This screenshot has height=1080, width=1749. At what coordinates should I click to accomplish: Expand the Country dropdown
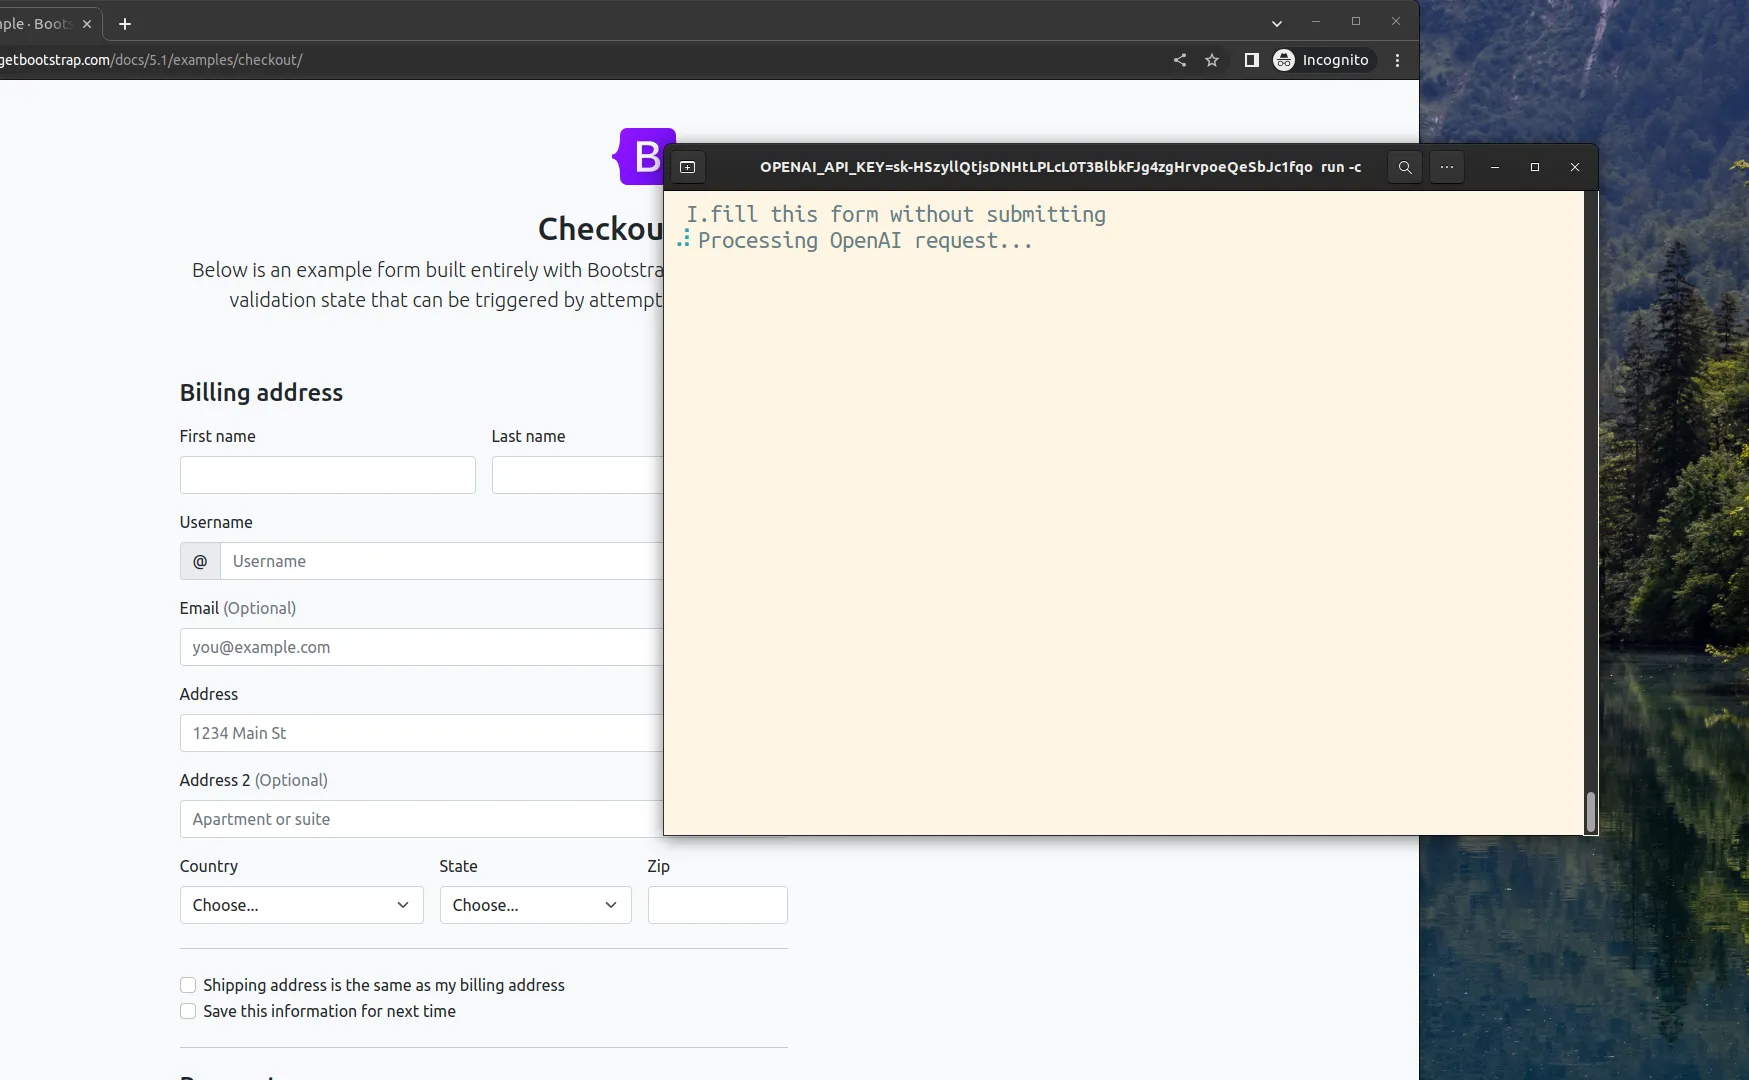301,905
